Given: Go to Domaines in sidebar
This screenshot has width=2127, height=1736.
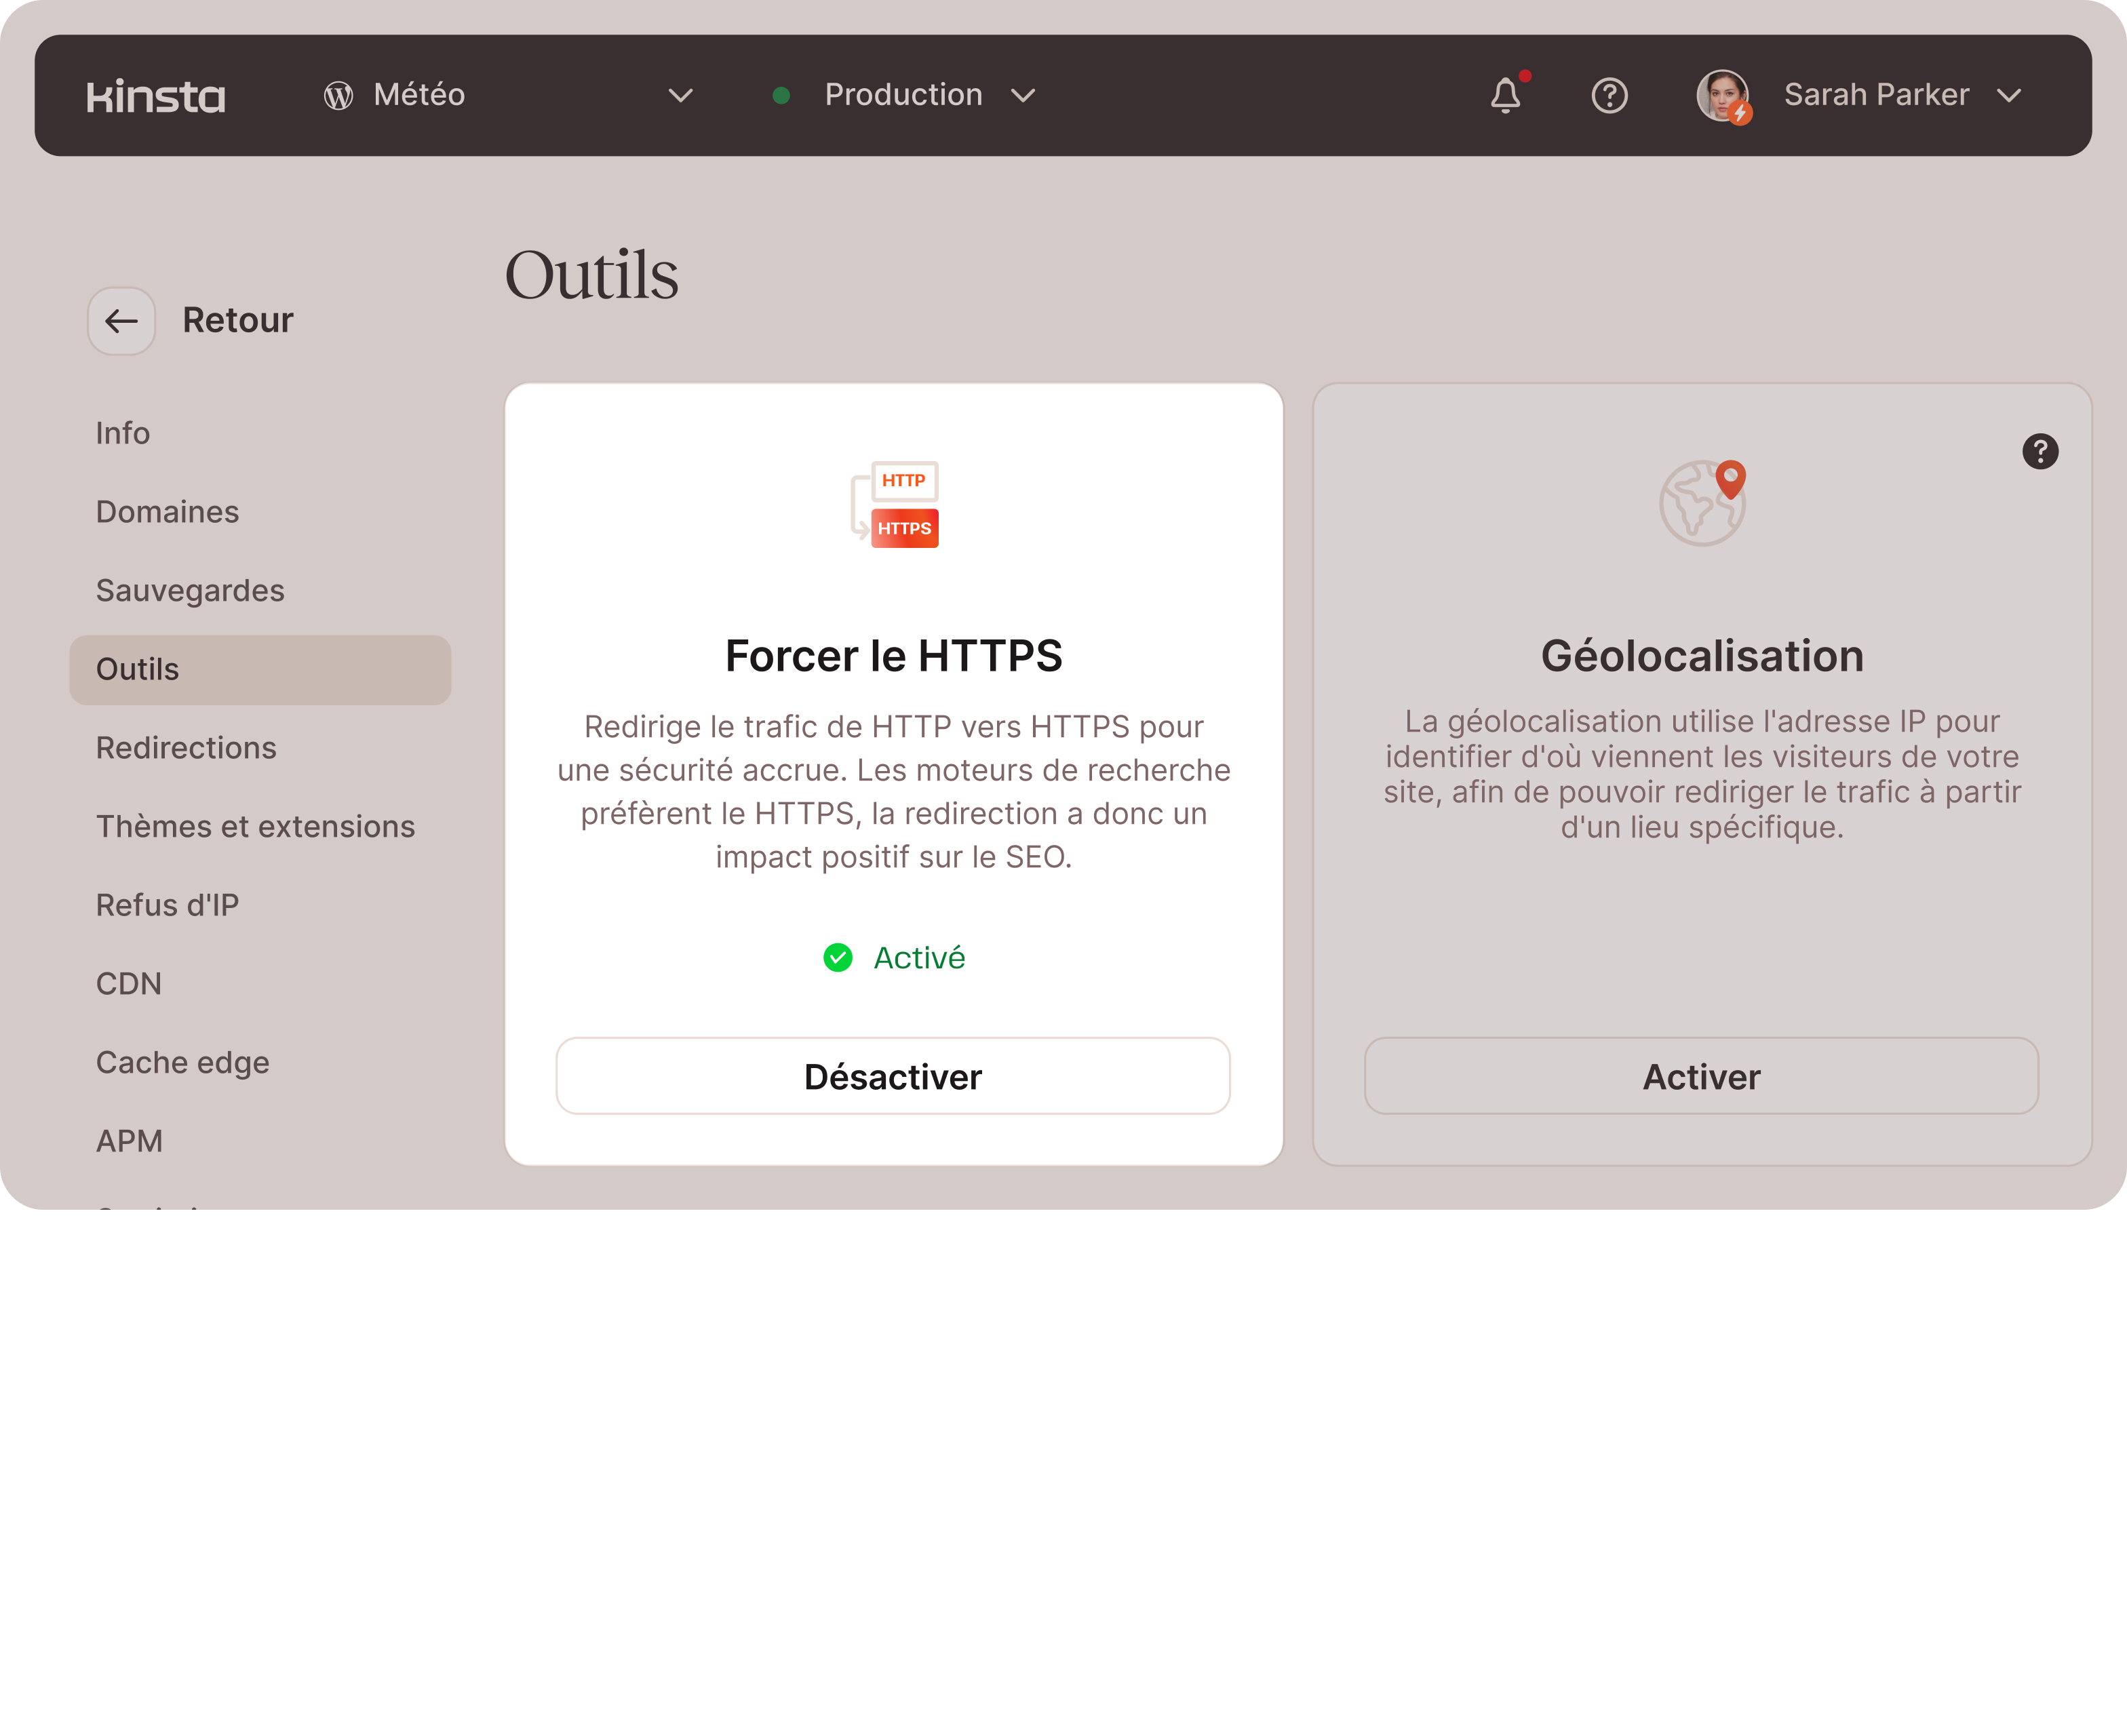Looking at the screenshot, I should 167,512.
